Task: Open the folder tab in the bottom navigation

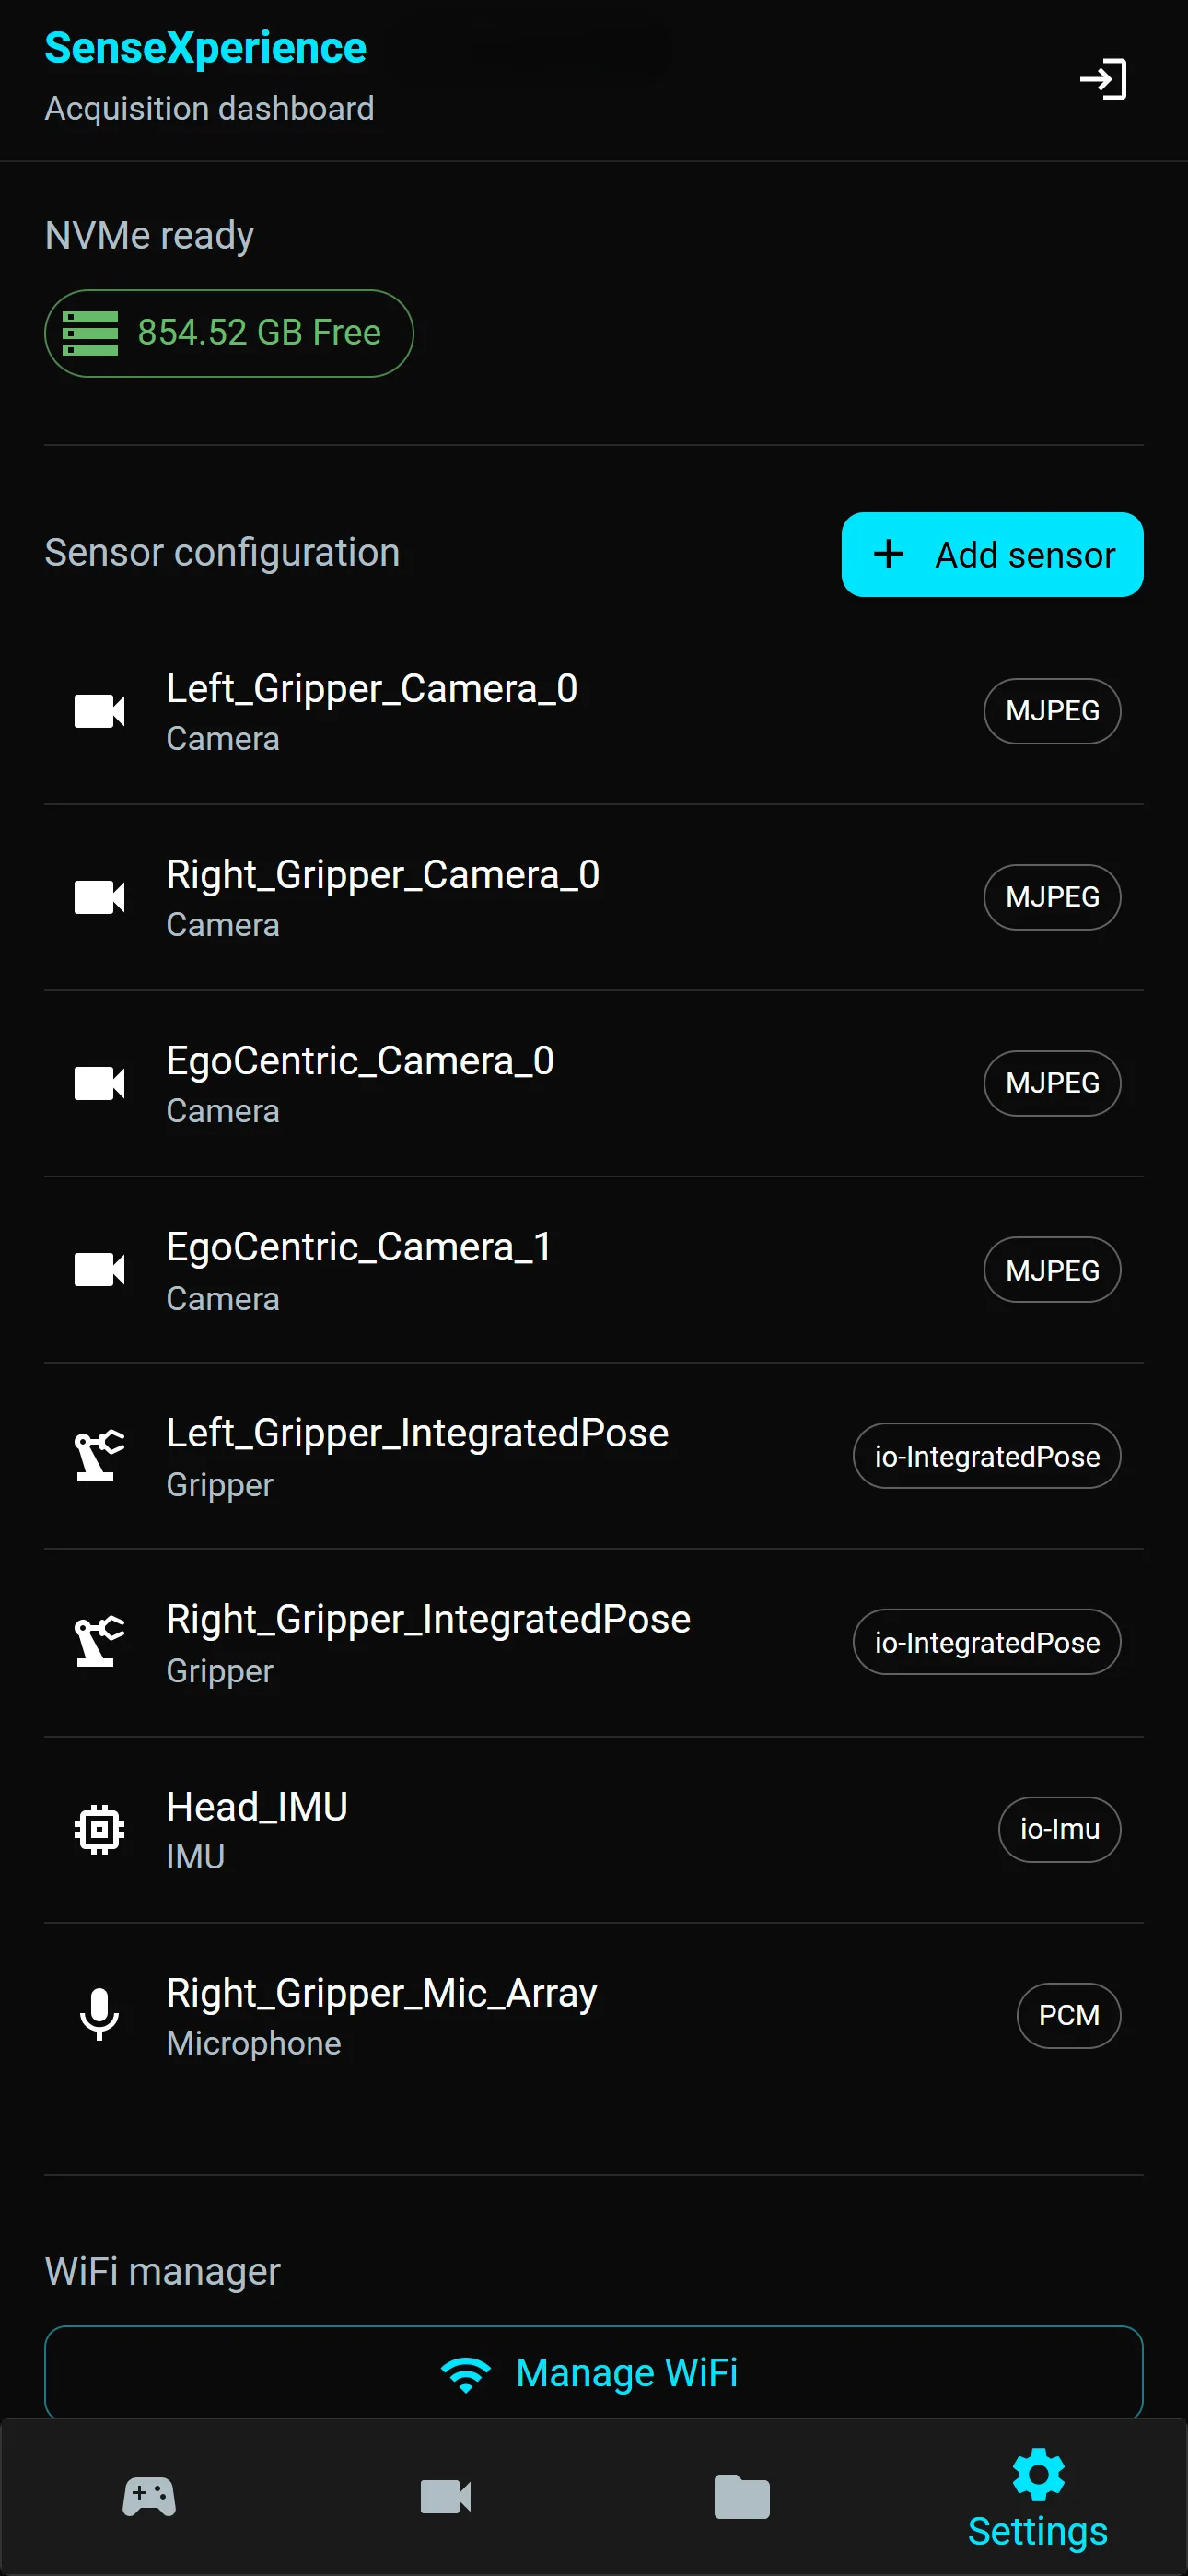Action: click(x=742, y=2497)
